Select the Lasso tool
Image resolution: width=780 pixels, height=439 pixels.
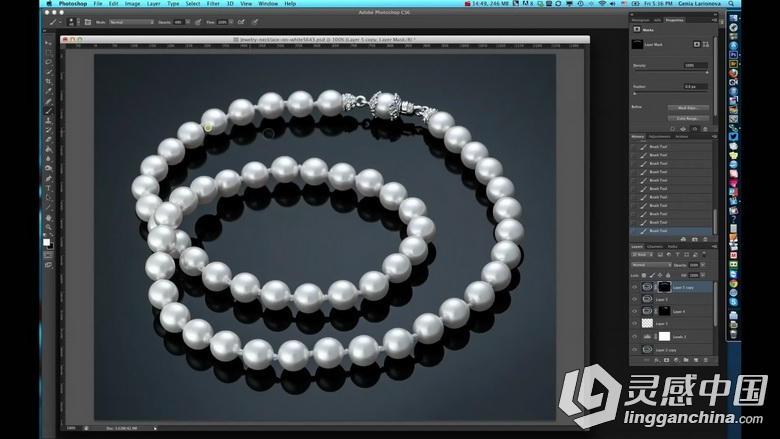(48, 62)
